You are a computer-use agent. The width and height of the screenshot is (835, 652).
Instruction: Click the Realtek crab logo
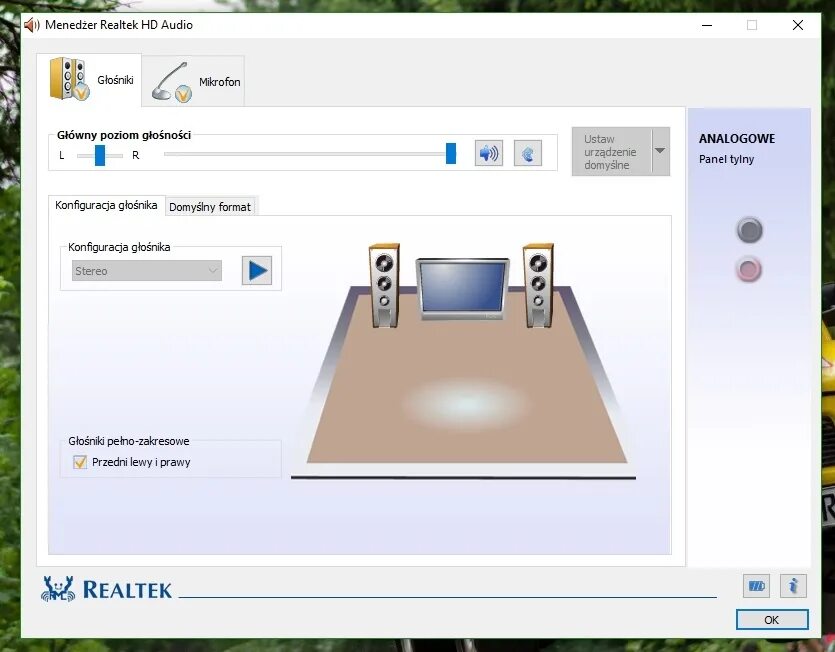(x=58, y=589)
